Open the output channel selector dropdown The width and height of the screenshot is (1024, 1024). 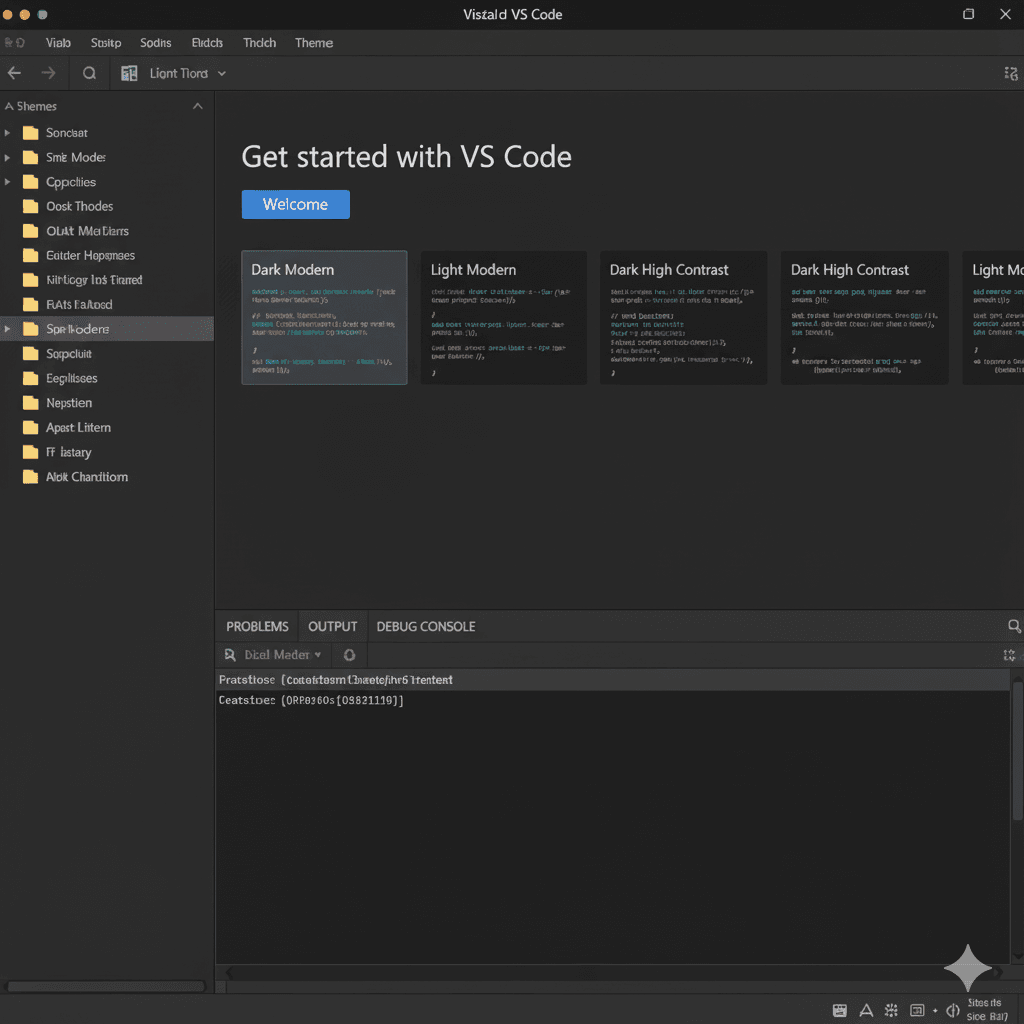272,655
